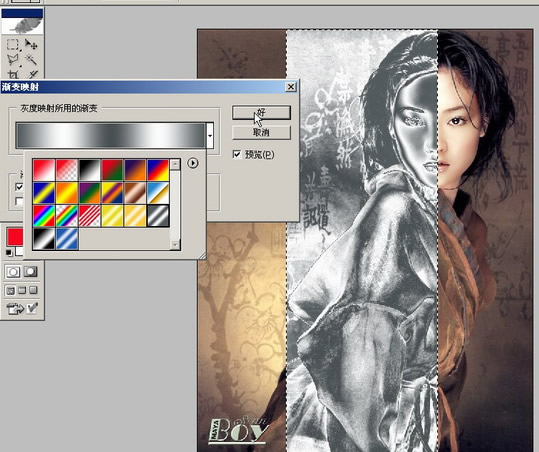Choose the red-to-white gradient preset
Screen dimensions: 539x452
pyautogui.click(x=44, y=170)
